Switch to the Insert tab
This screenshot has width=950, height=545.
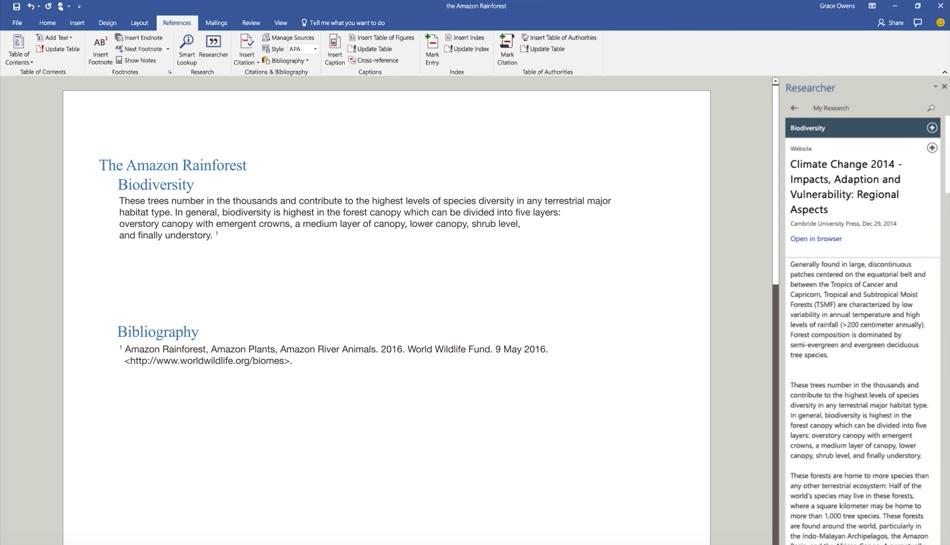tap(77, 23)
